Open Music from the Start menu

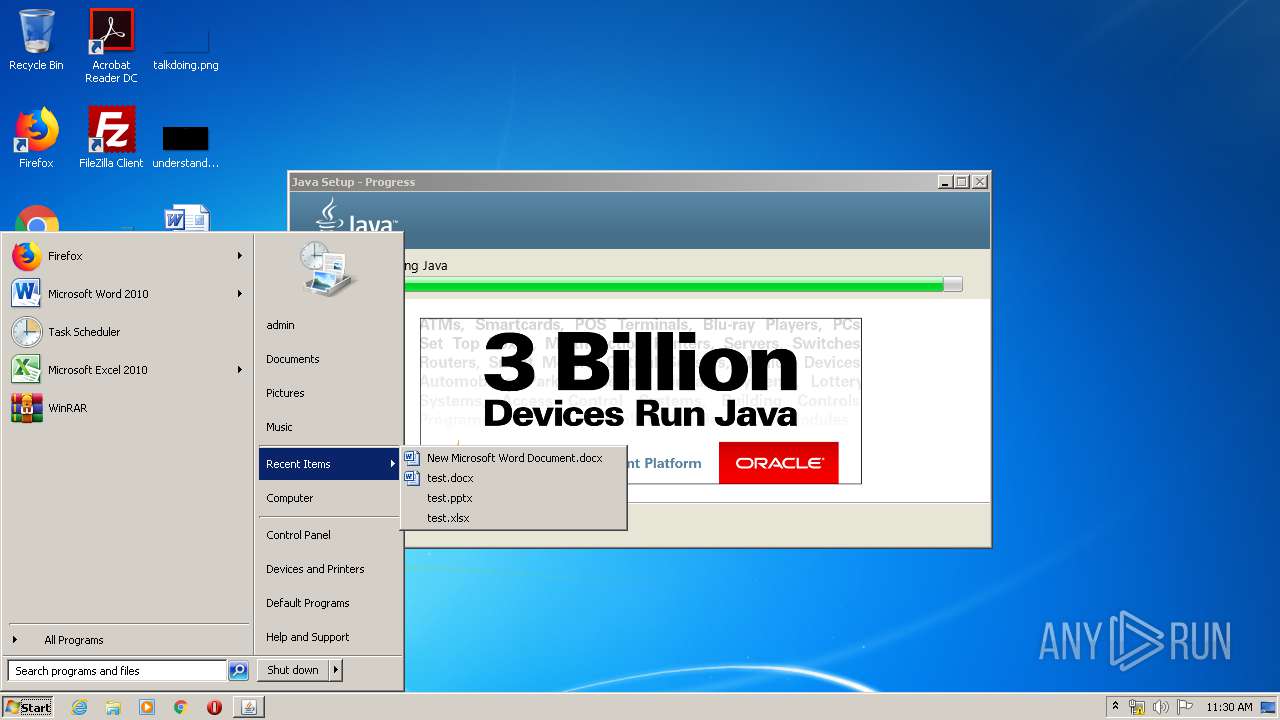tap(329, 427)
